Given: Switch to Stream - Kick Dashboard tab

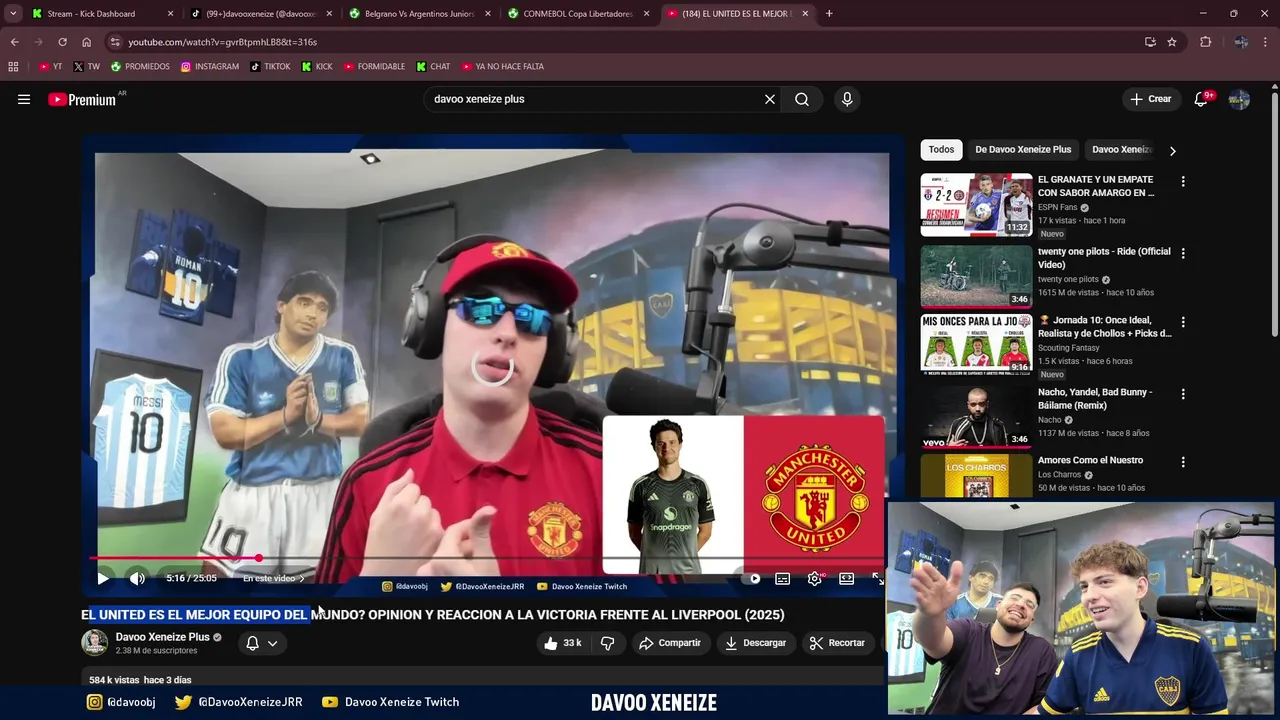Looking at the screenshot, I should pos(103,14).
